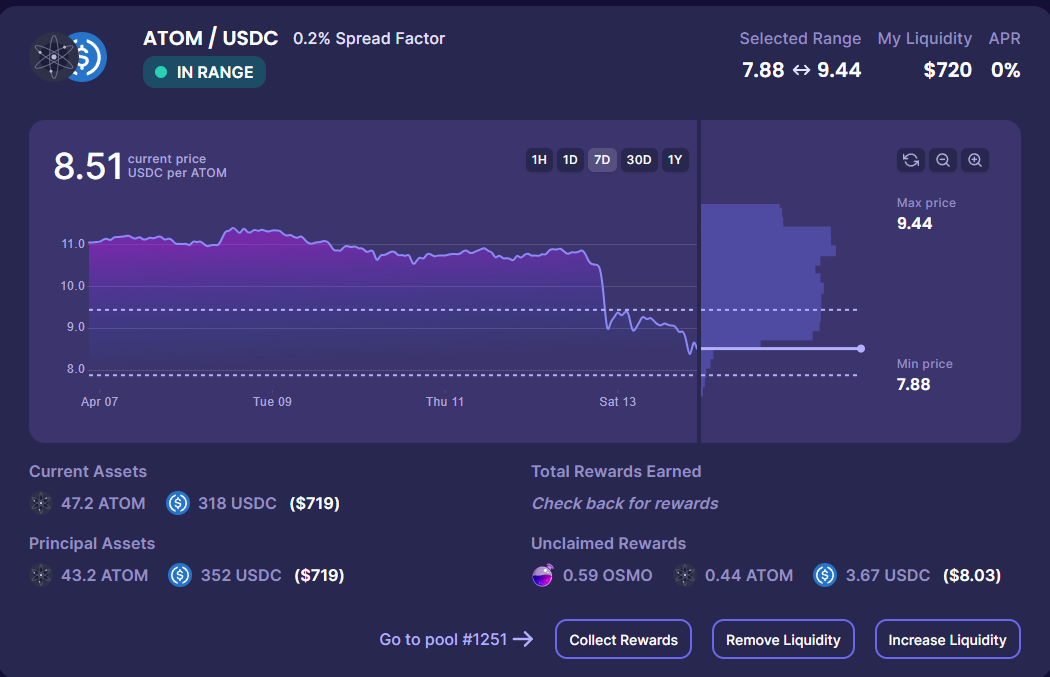Click the 0.2% Spread Factor label

[x=369, y=39]
